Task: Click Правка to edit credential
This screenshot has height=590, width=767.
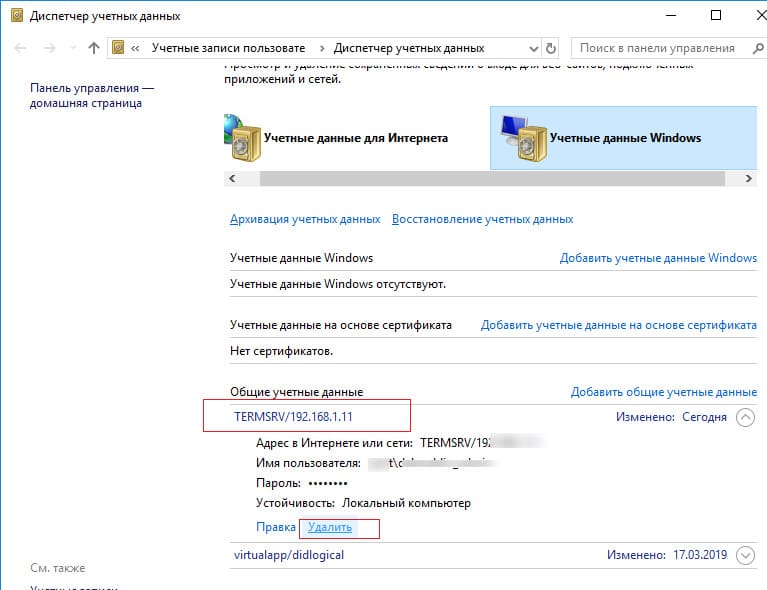Action: (276, 527)
